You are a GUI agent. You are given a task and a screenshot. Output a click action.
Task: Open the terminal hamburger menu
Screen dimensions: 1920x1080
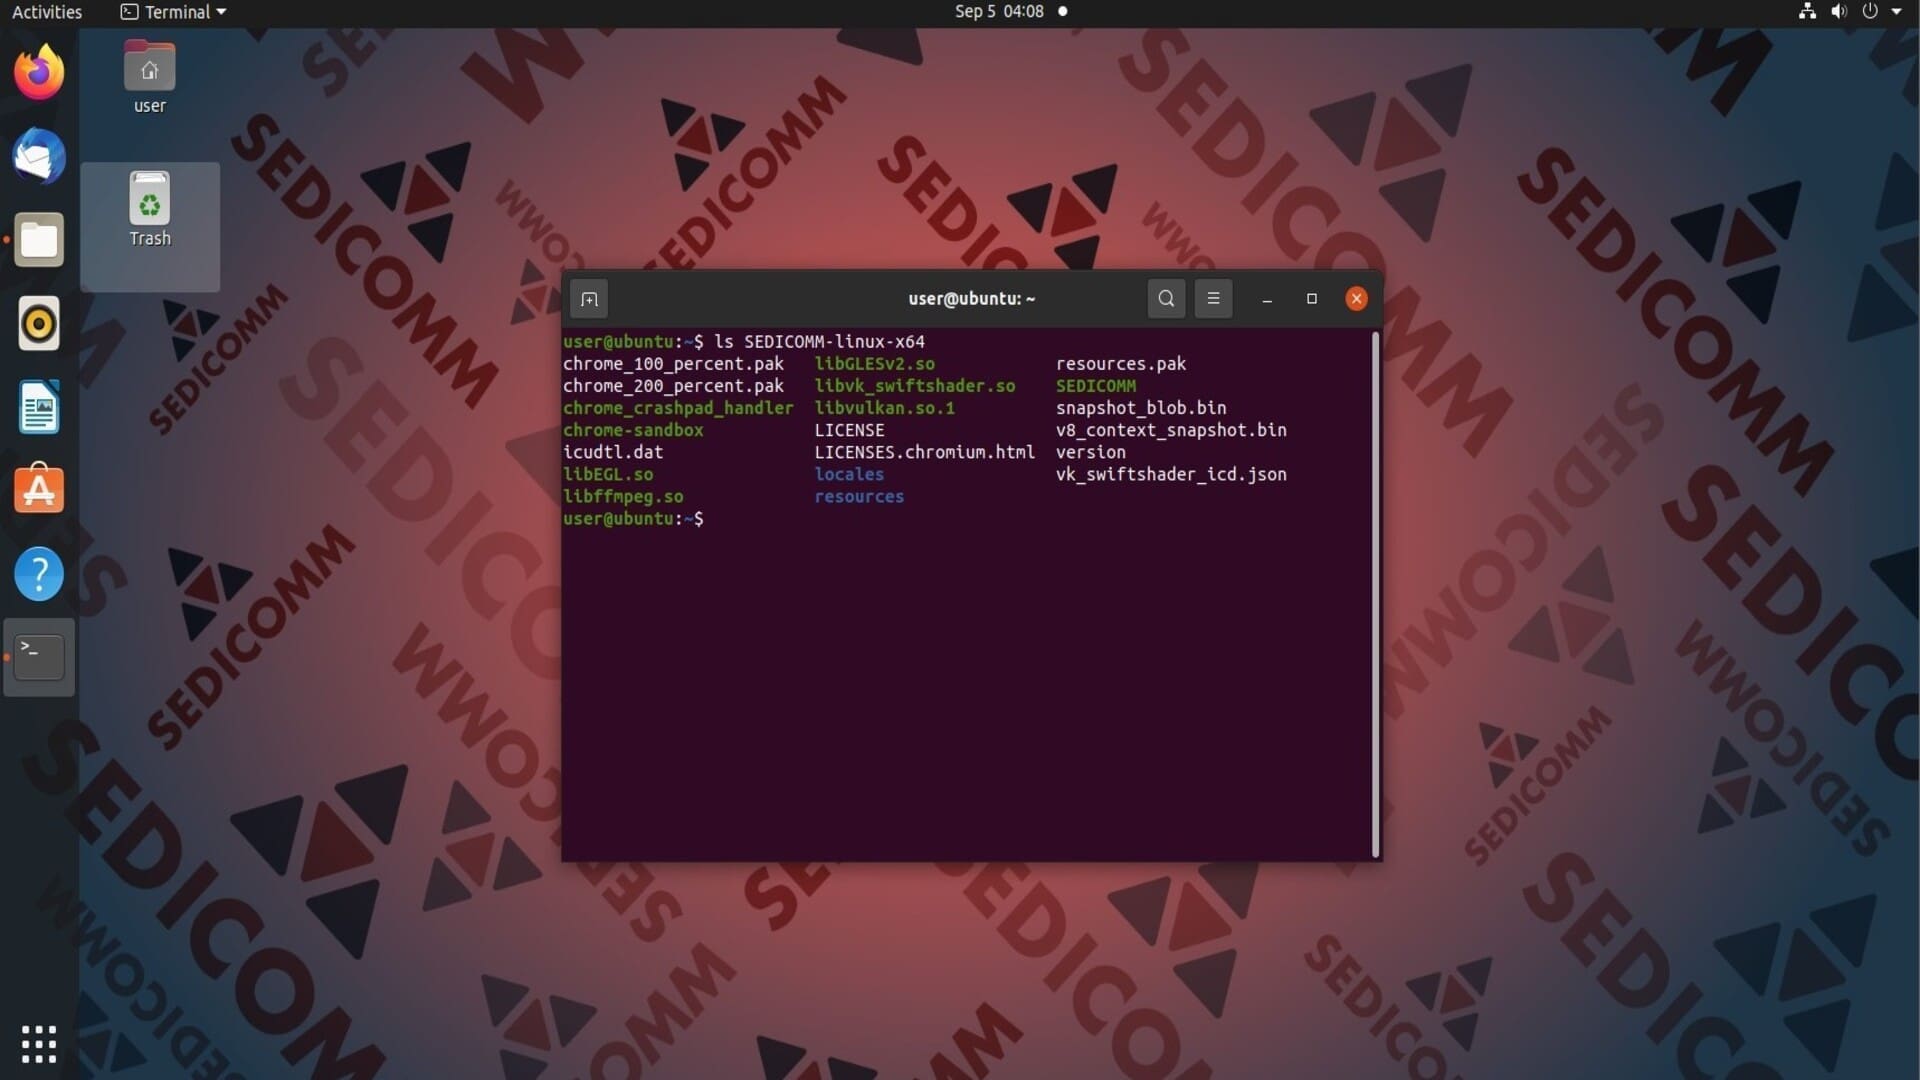[1213, 298]
